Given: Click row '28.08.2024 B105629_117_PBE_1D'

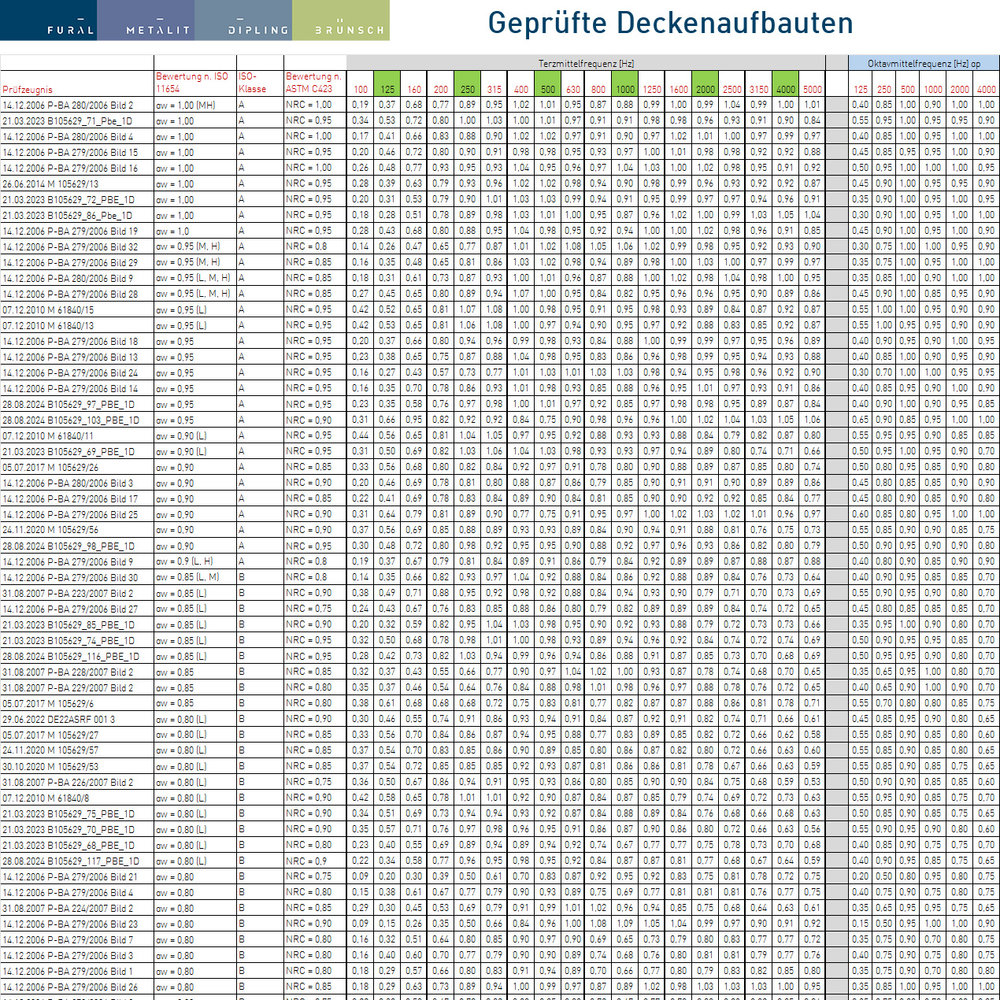Looking at the screenshot, I should tap(499, 860).
